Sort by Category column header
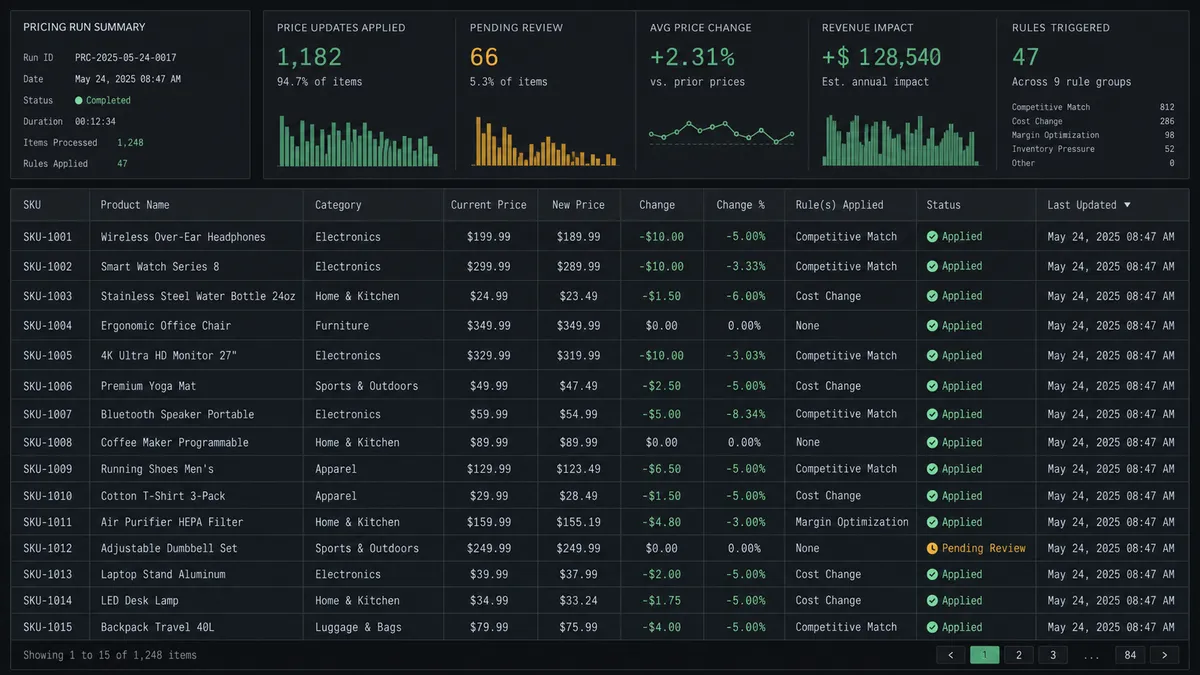Image resolution: width=1200 pixels, height=675 pixels. coord(338,205)
